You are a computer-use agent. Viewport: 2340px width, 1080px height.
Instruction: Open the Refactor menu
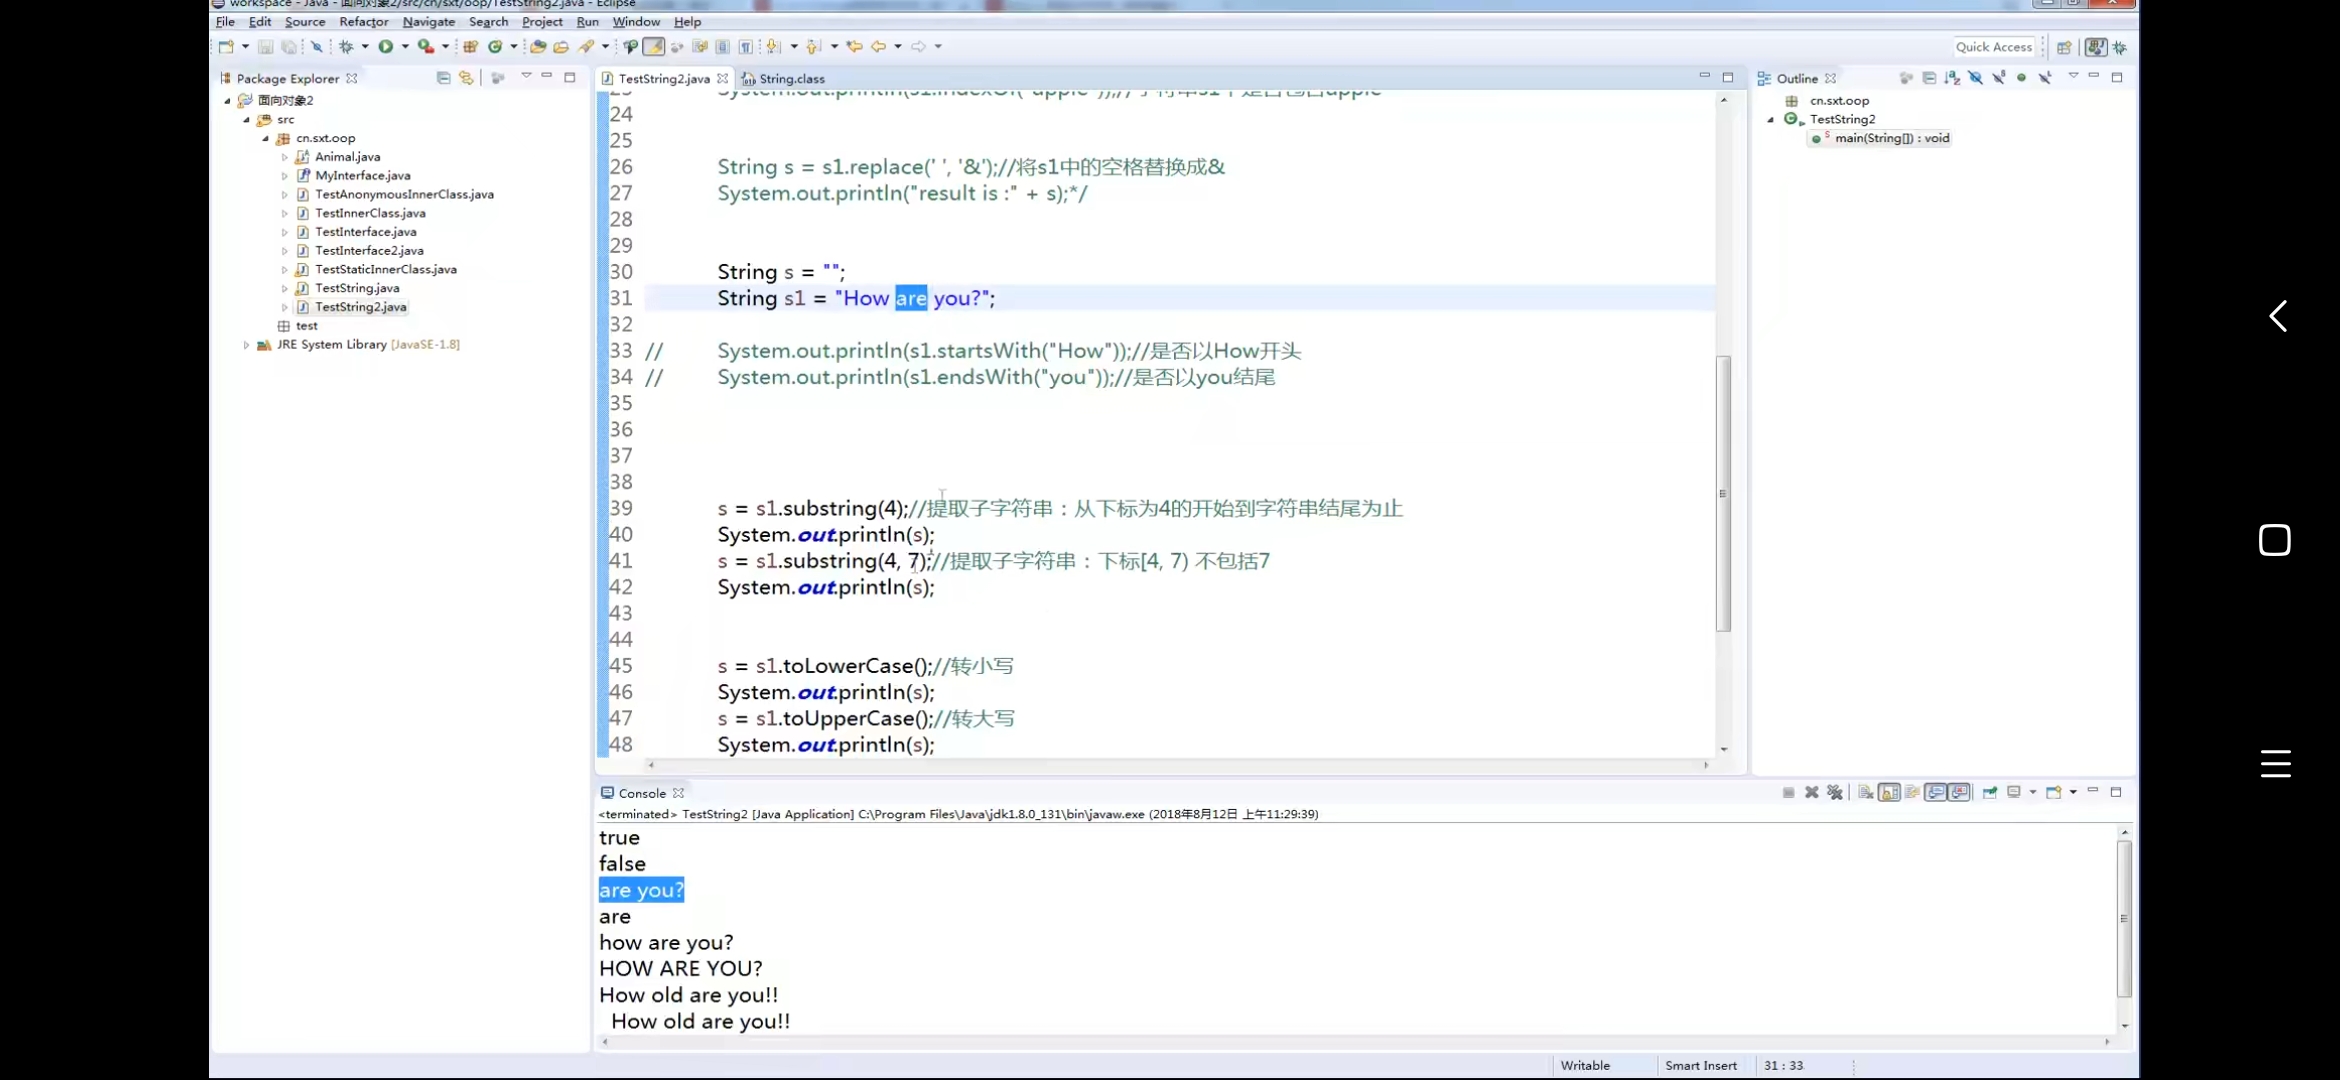(363, 21)
